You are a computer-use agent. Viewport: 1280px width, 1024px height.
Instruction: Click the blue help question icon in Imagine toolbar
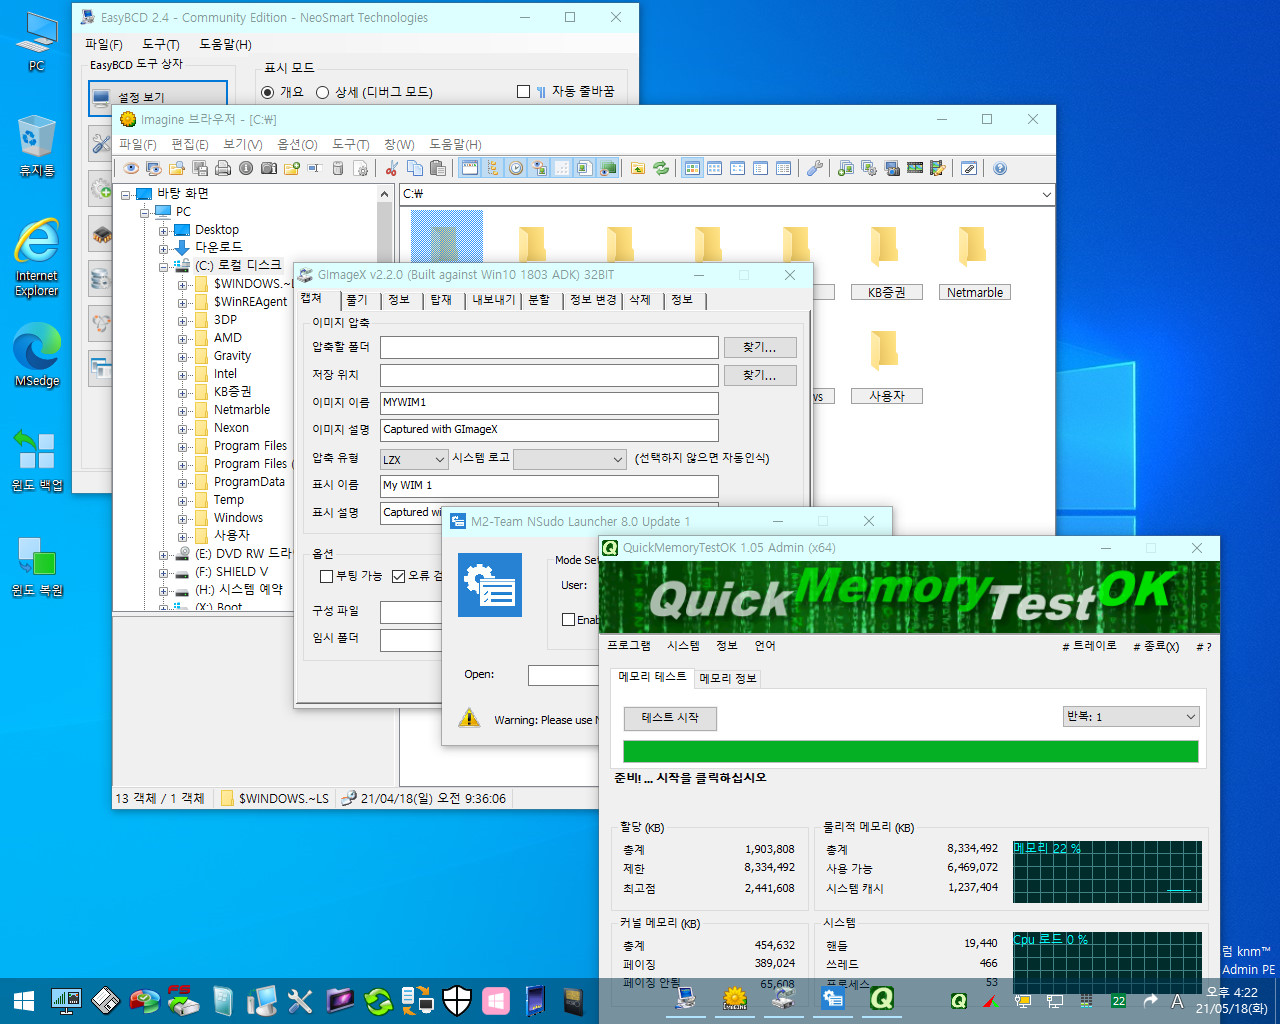click(x=1000, y=168)
